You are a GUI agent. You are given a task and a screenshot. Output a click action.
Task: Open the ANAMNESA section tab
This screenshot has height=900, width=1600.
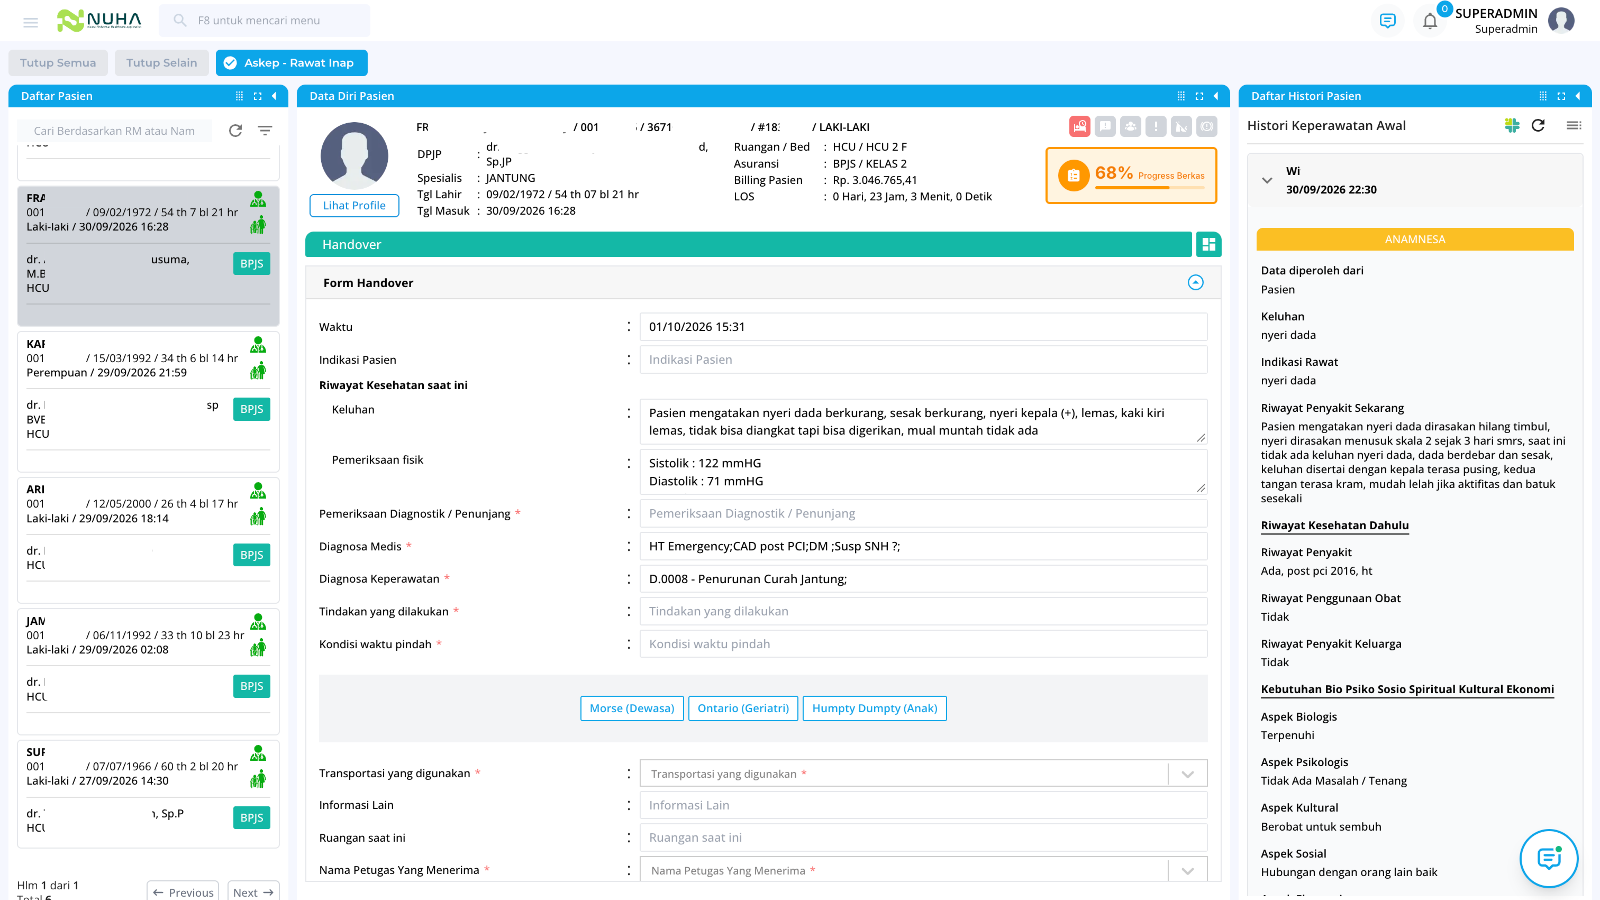(1415, 239)
